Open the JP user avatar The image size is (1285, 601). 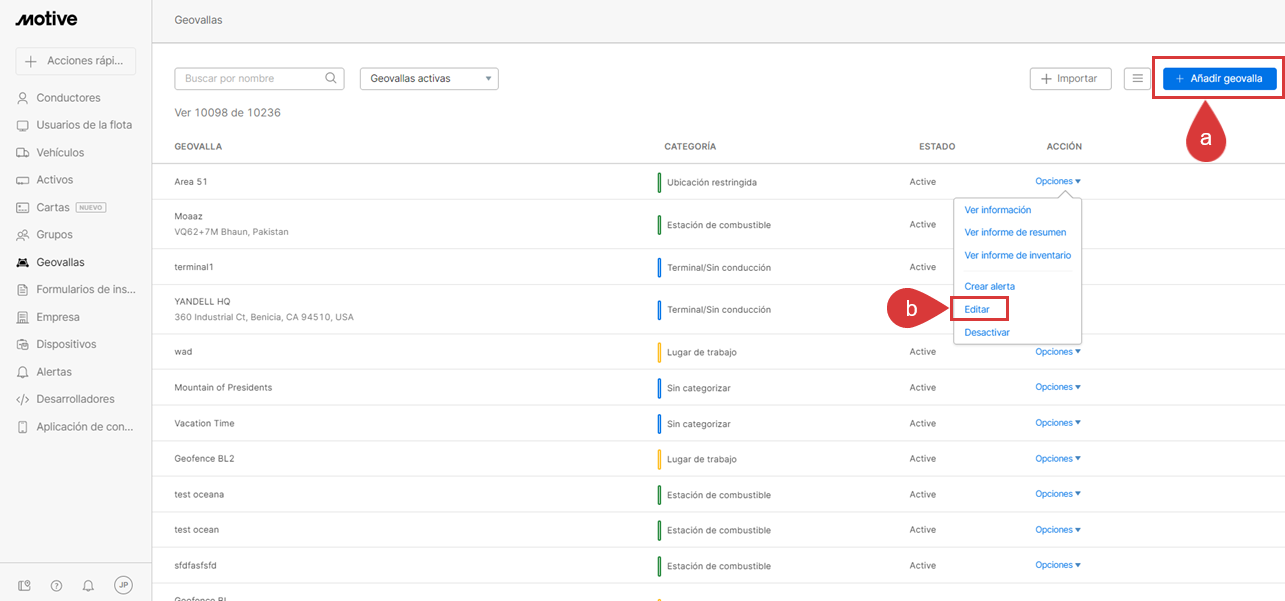123,585
